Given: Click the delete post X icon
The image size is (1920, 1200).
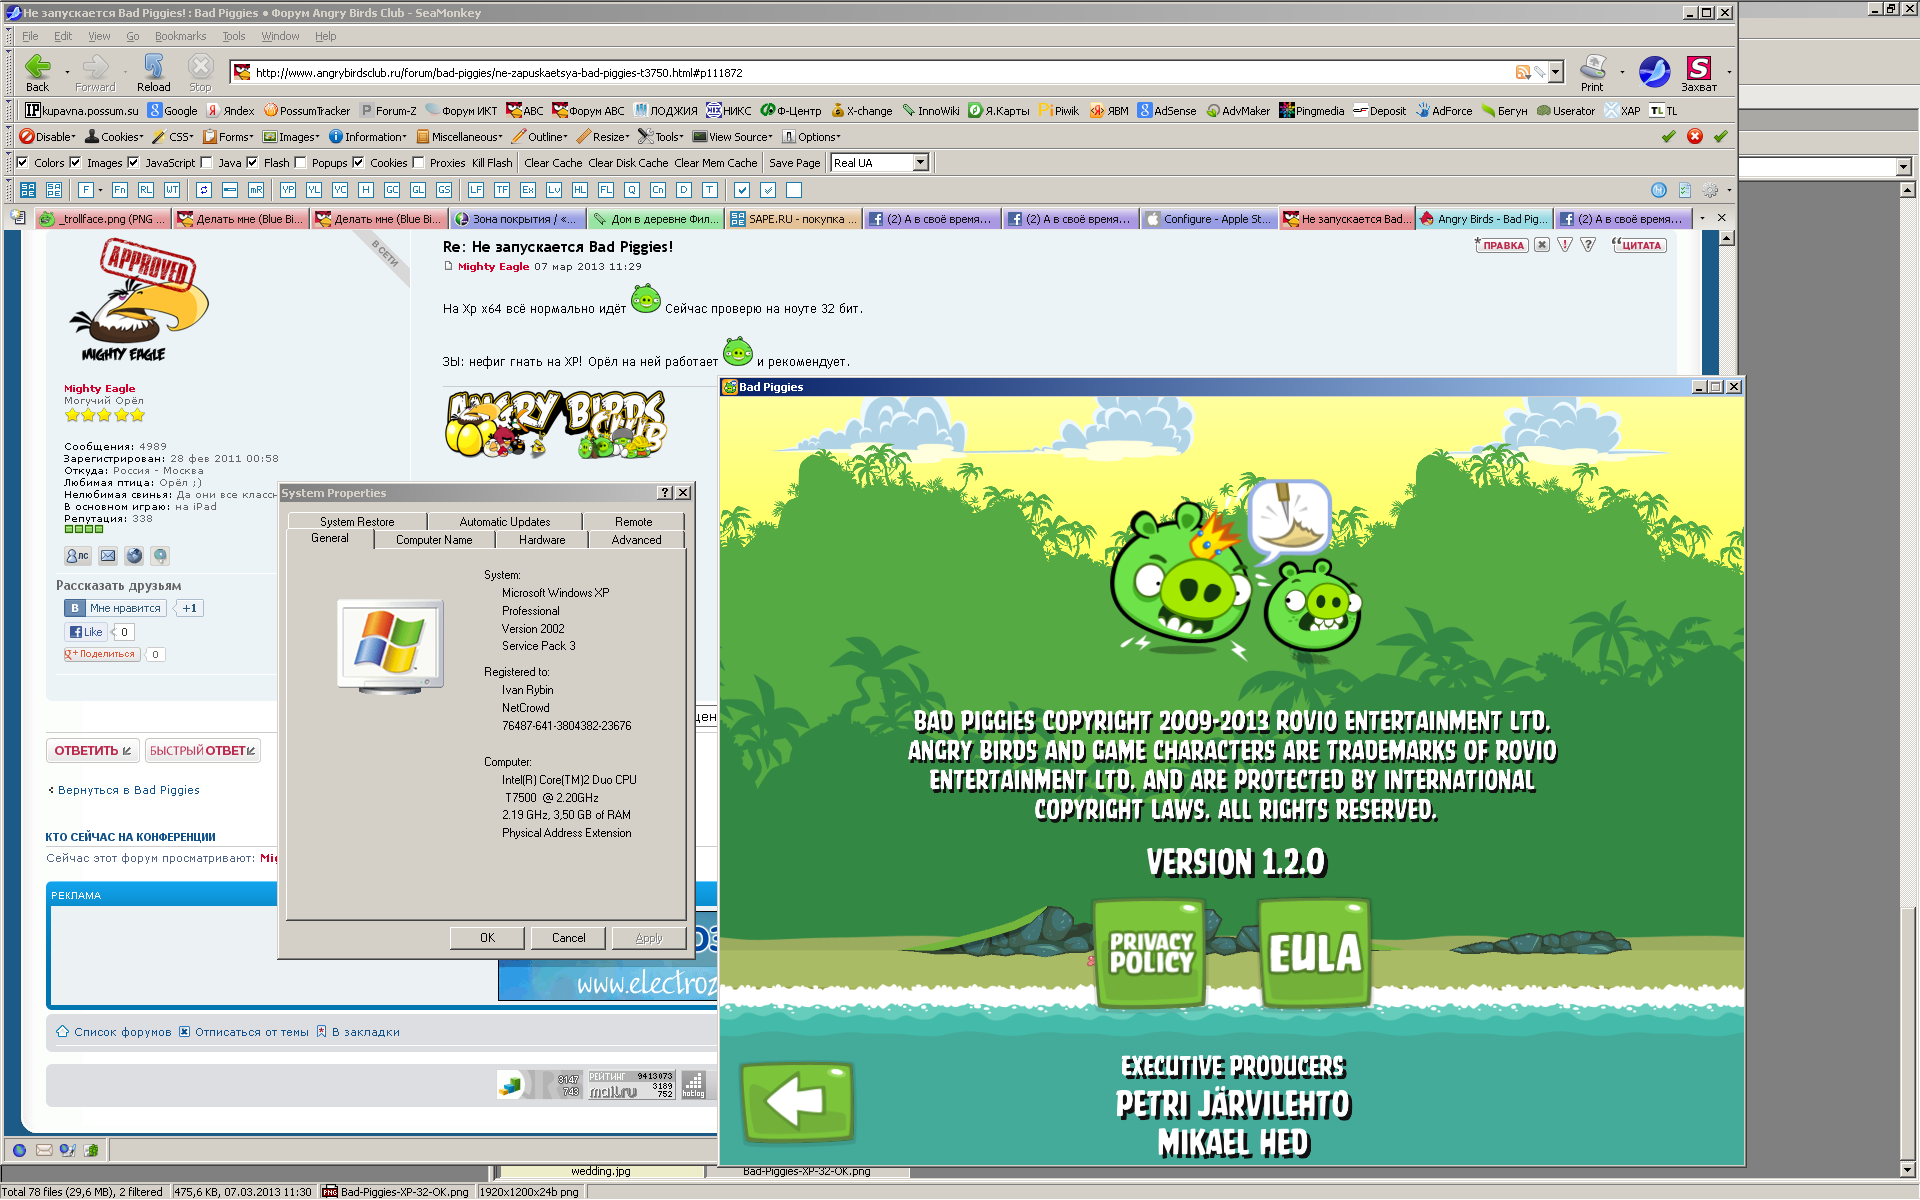Looking at the screenshot, I should pyautogui.click(x=1542, y=245).
